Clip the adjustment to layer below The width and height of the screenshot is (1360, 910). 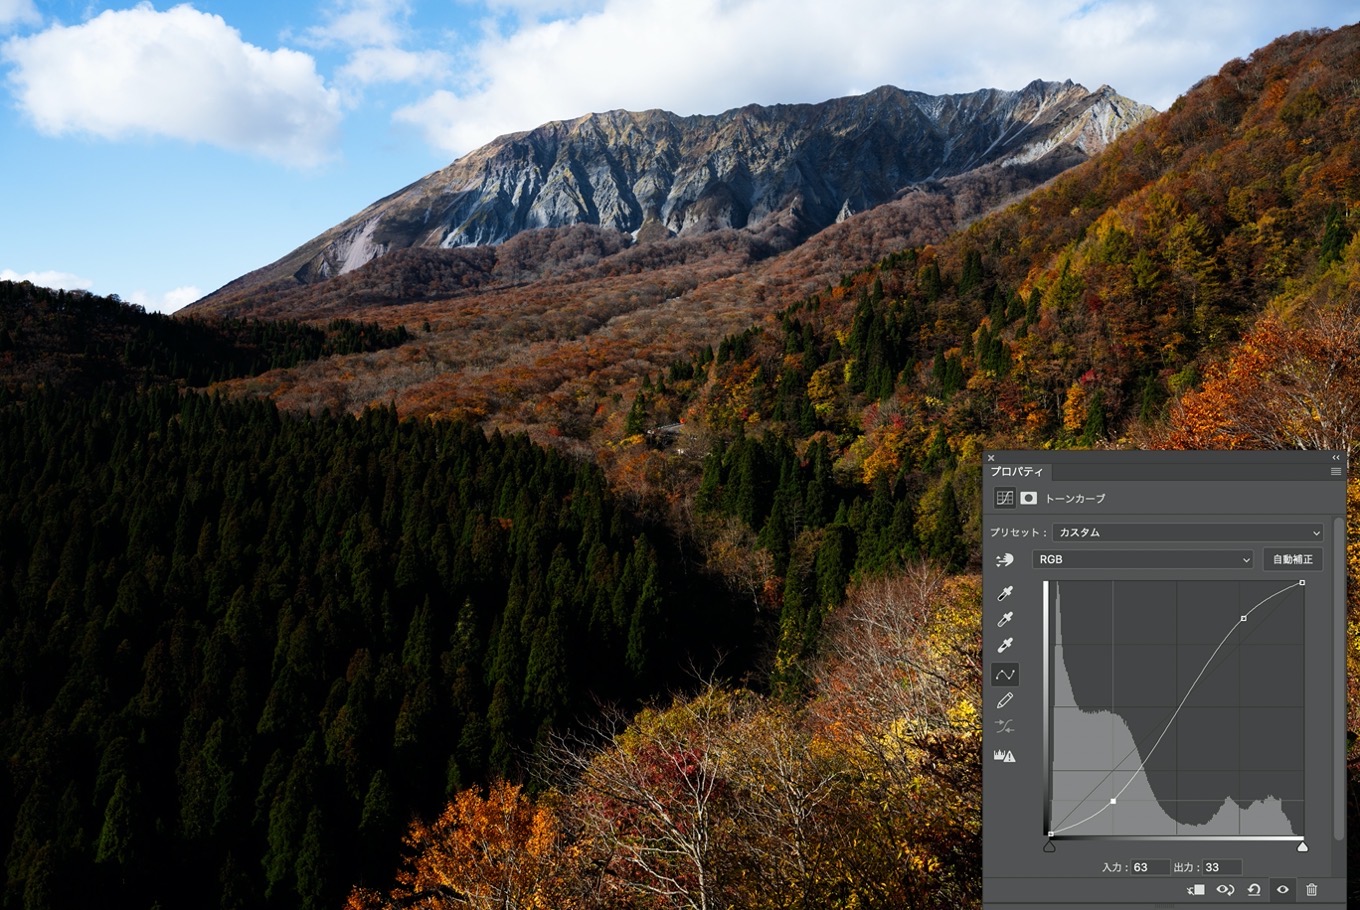pyautogui.click(x=1196, y=889)
